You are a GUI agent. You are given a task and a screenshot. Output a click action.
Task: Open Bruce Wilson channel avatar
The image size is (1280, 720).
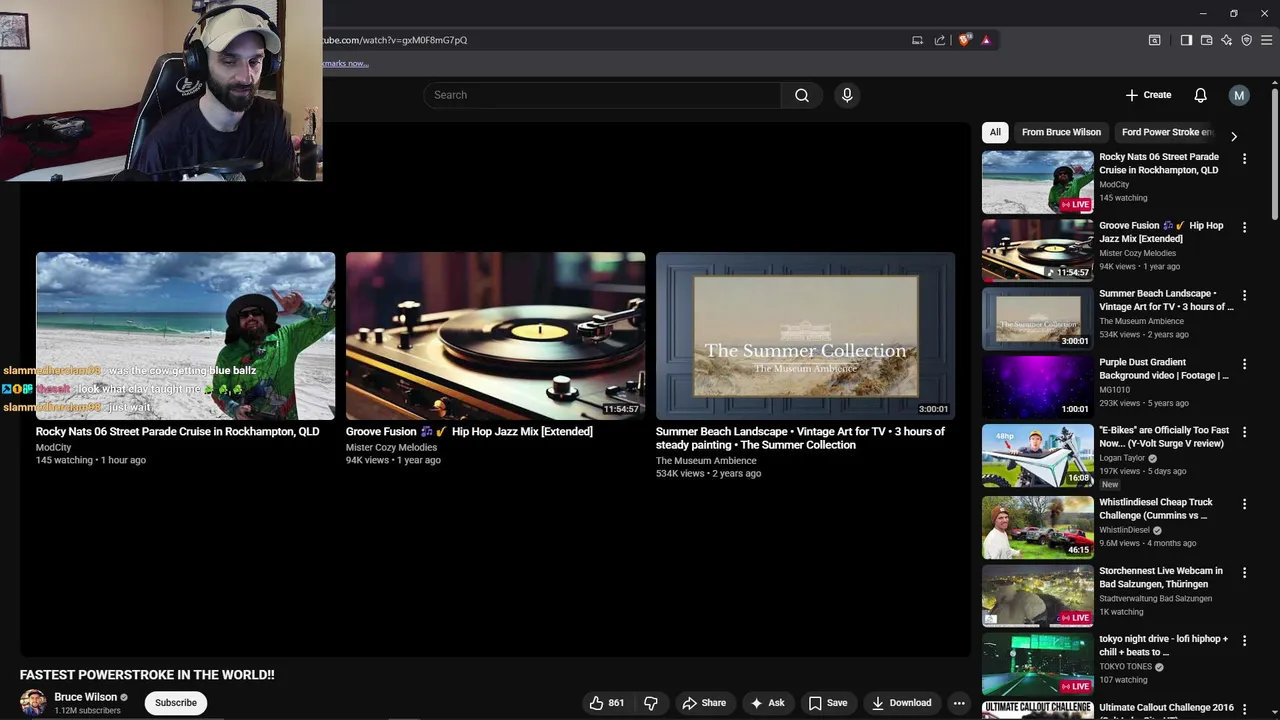[x=33, y=702]
